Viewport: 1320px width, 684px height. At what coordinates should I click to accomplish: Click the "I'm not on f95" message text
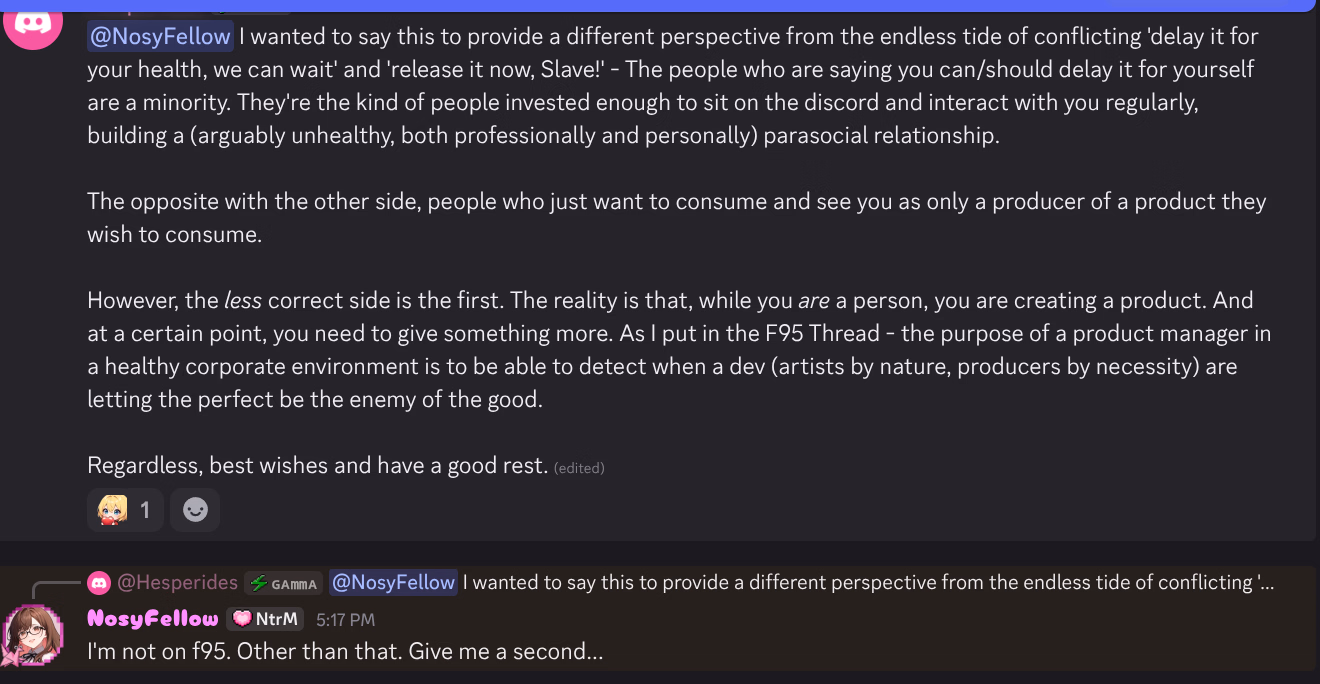pos(345,652)
